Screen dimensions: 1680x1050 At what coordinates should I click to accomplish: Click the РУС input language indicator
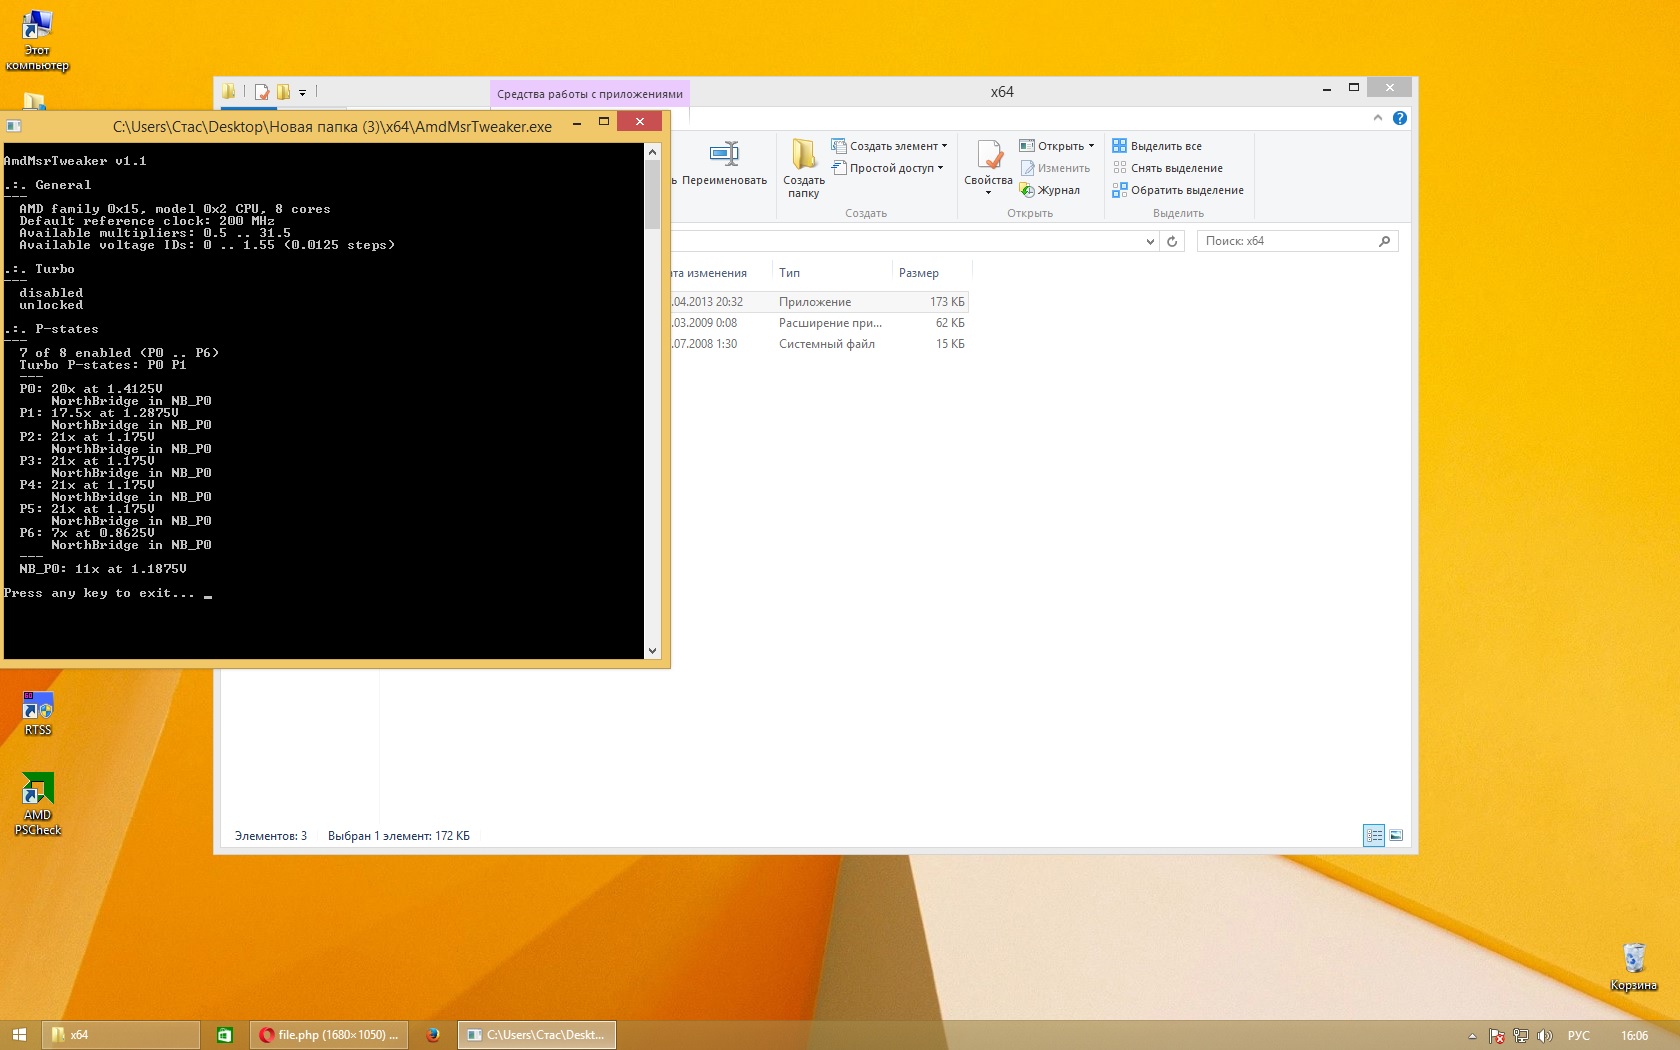coord(1579,1036)
